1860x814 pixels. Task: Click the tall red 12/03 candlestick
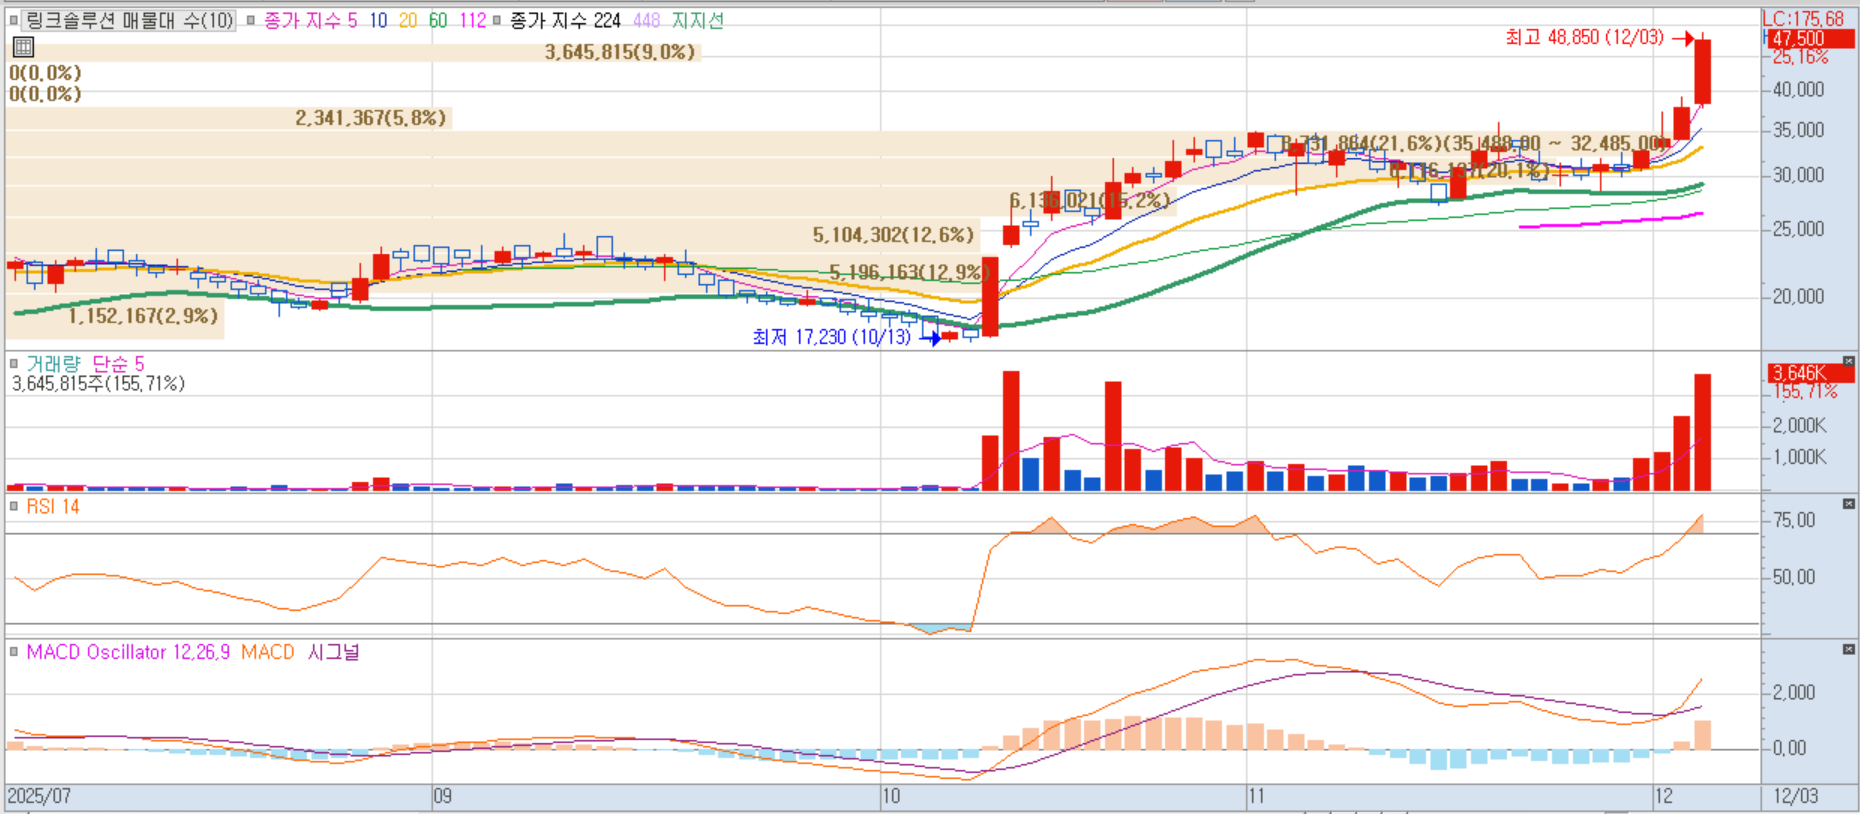1702,71
